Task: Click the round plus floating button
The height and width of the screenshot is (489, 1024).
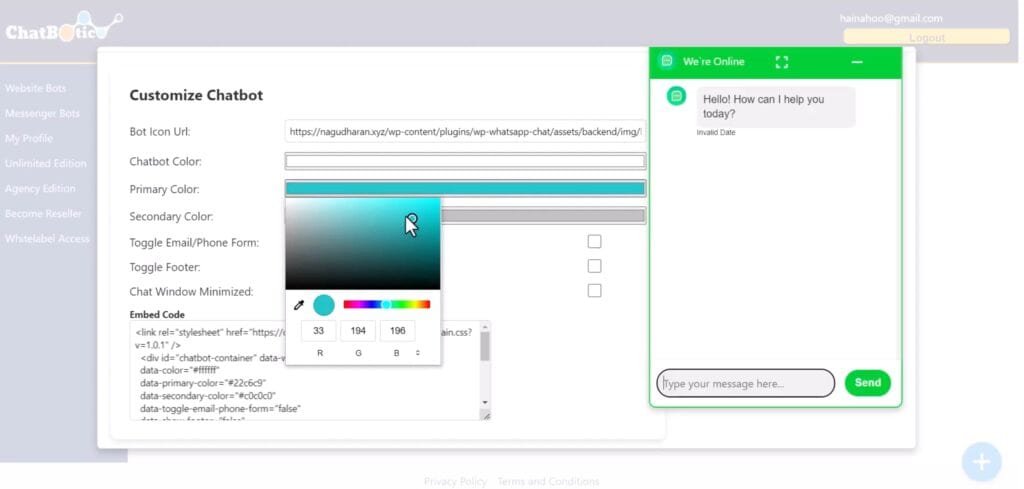Action: click(x=982, y=462)
